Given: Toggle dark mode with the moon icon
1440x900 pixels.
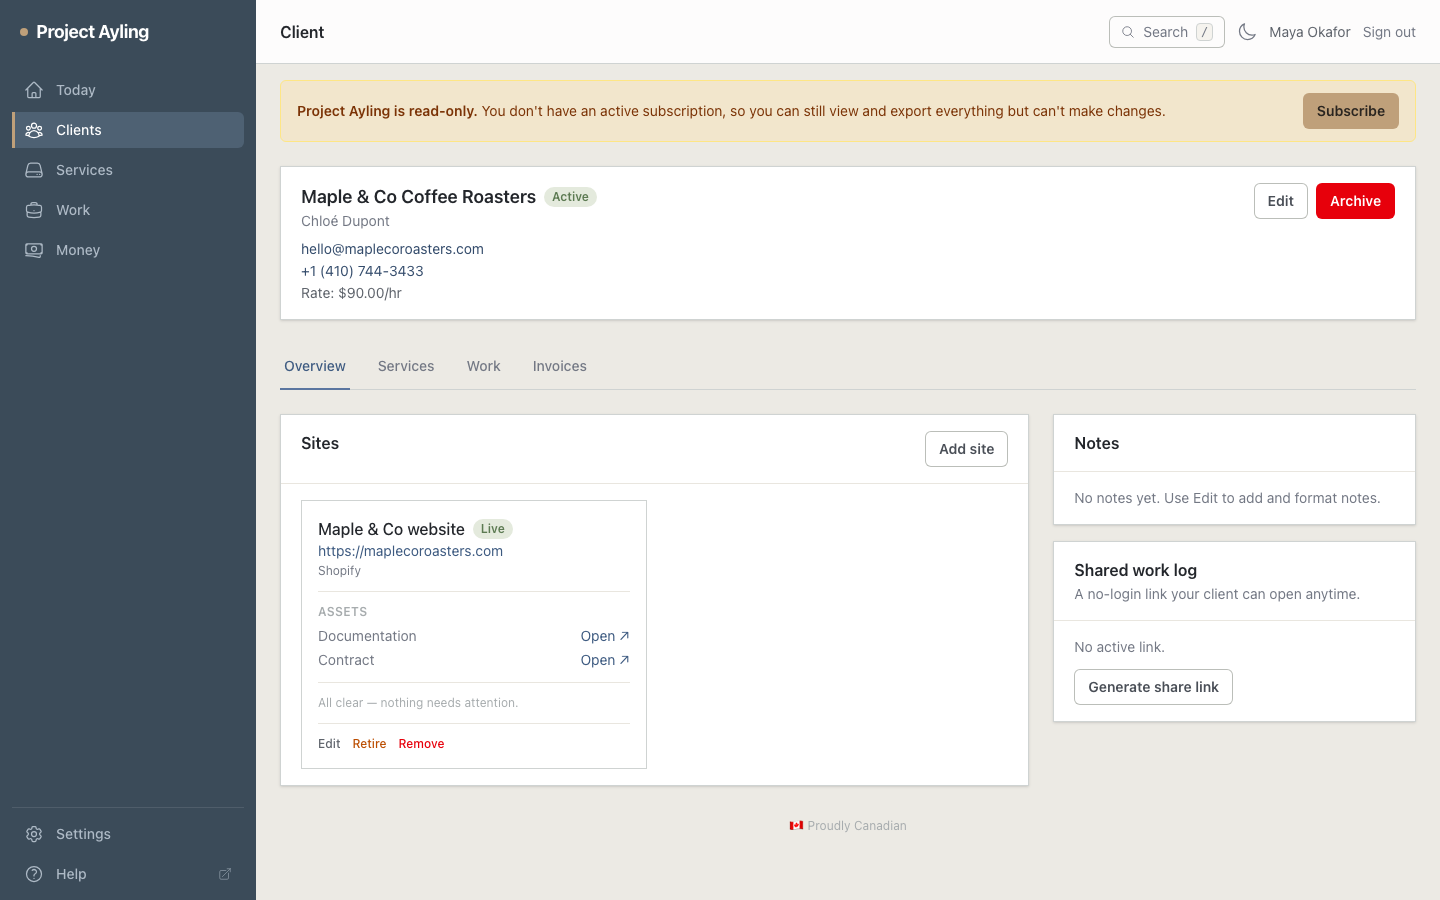Looking at the screenshot, I should tap(1247, 32).
